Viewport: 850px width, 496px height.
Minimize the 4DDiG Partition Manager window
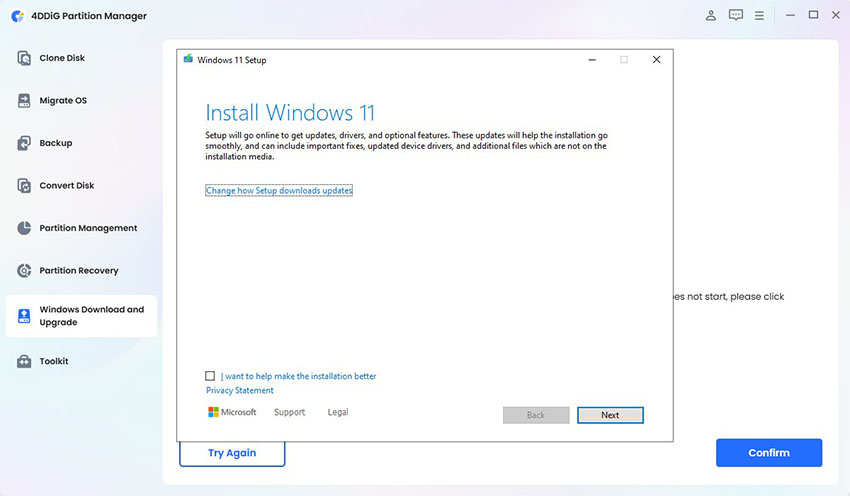pyautogui.click(x=790, y=15)
